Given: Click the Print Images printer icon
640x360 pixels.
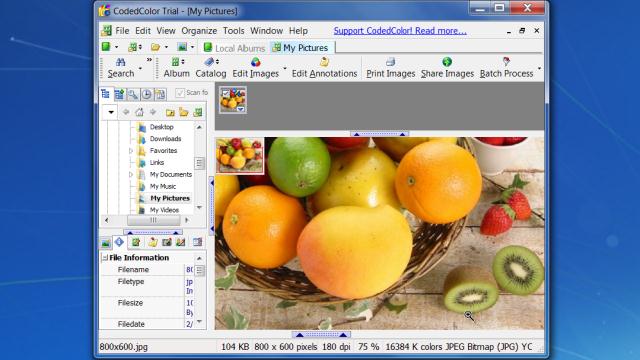Looking at the screenshot, I should coord(390,62).
